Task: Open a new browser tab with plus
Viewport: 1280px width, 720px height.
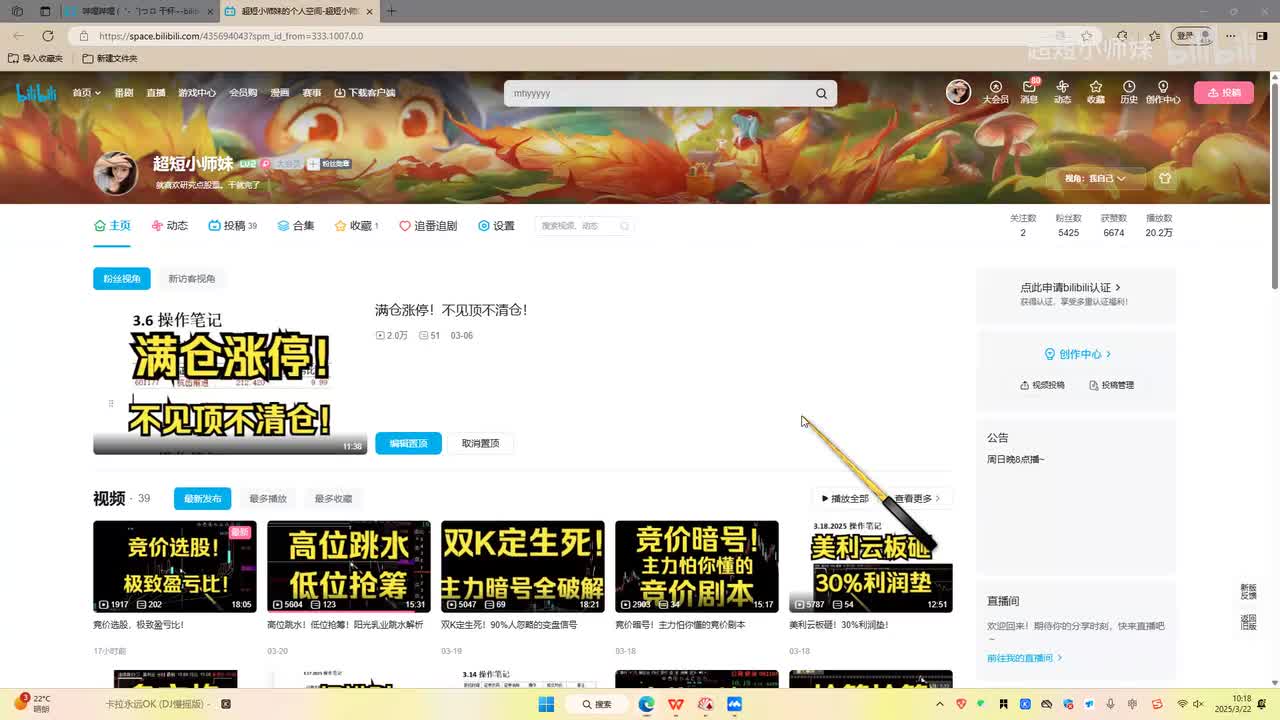Action: click(x=391, y=11)
